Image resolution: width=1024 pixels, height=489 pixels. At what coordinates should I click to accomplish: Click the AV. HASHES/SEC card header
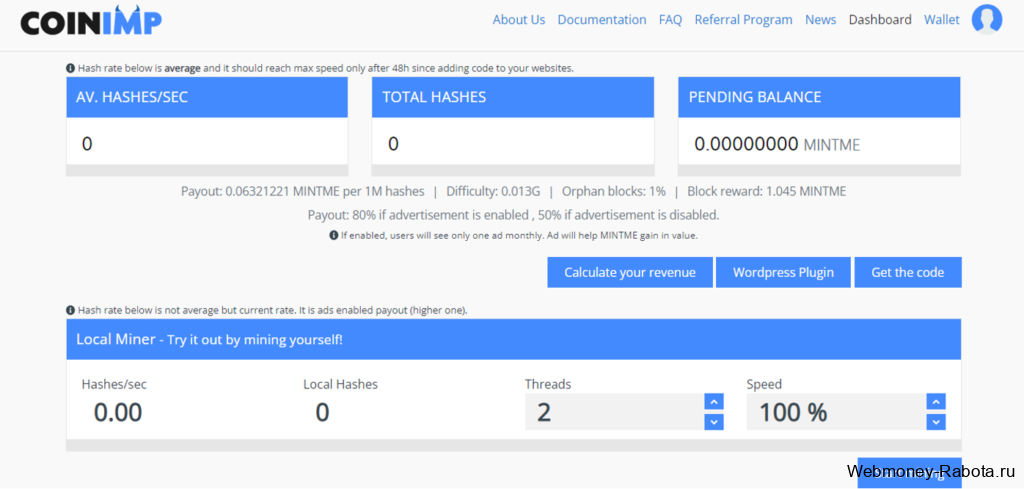point(207,97)
